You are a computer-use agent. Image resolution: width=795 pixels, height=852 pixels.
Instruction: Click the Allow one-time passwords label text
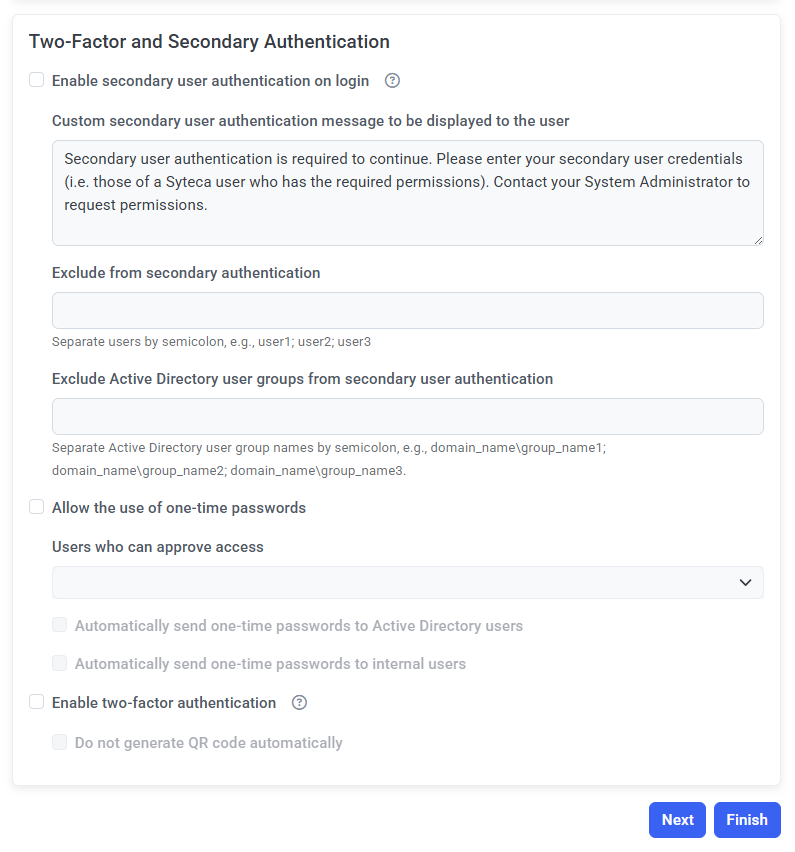[179, 508]
